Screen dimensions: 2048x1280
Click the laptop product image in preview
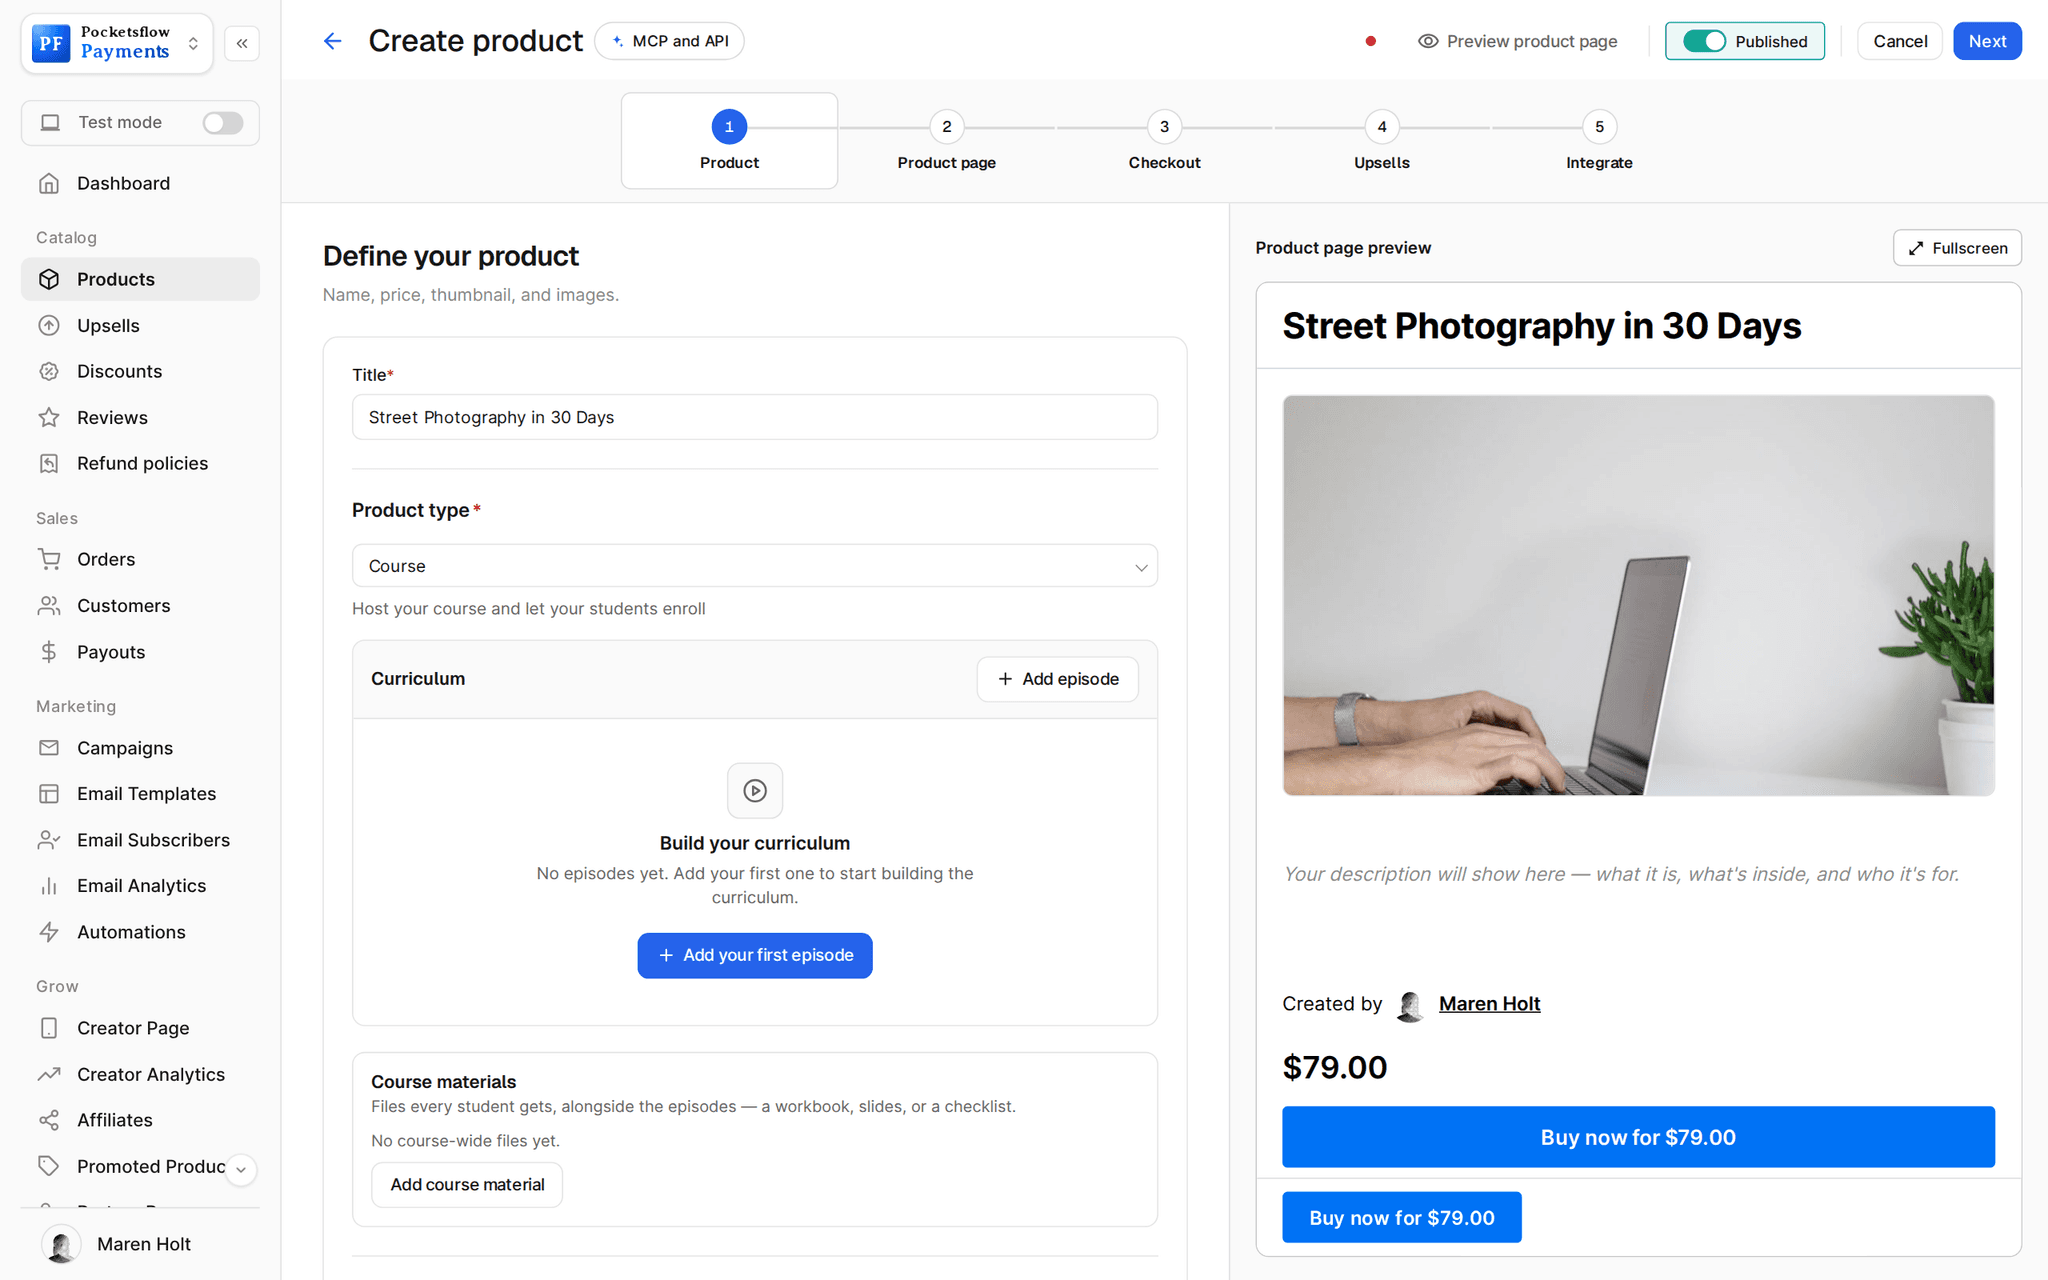click(x=1638, y=595)
